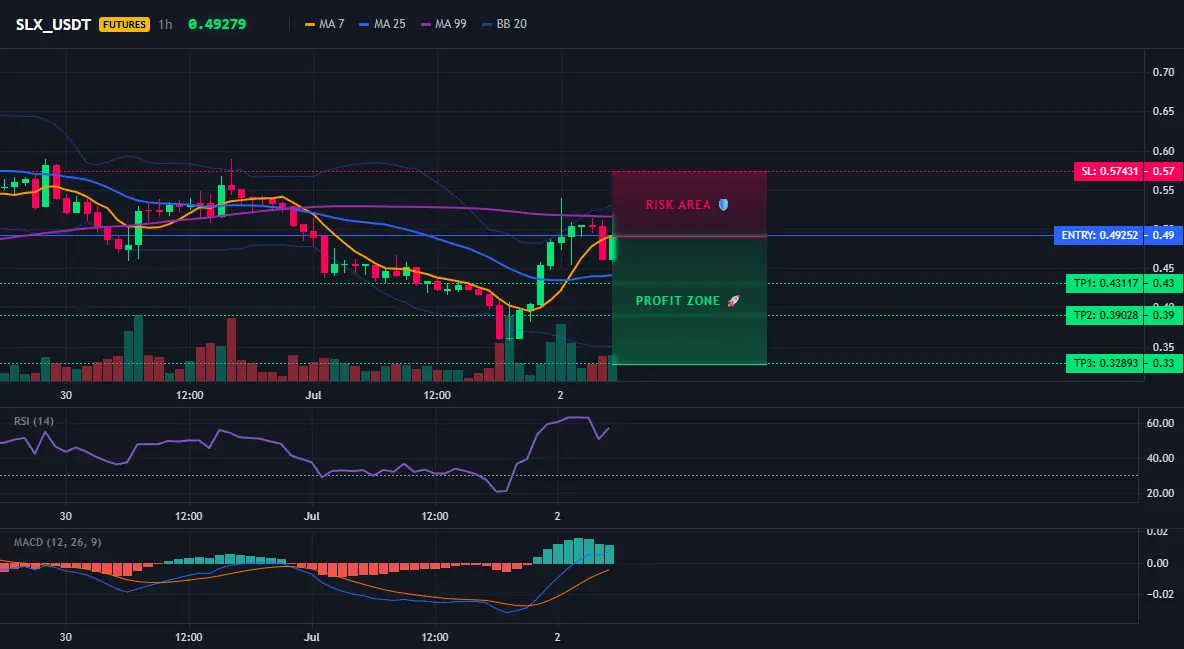Click 0.60 on the price axis
Viewport: 1184px width, 649px height.
[1164, 151]
